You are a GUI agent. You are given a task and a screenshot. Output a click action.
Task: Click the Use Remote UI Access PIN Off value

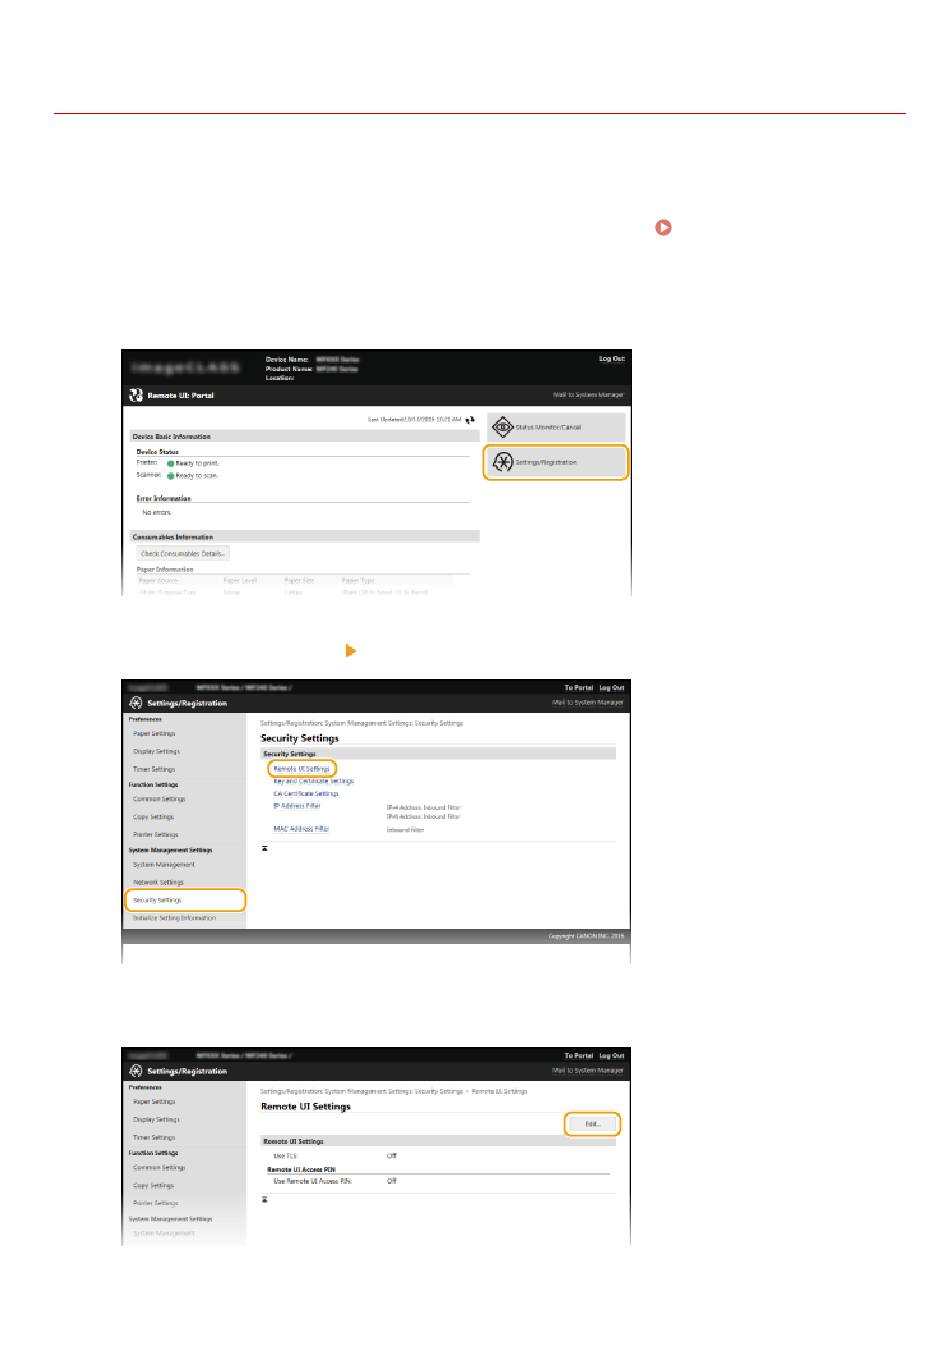(392, 1181)
